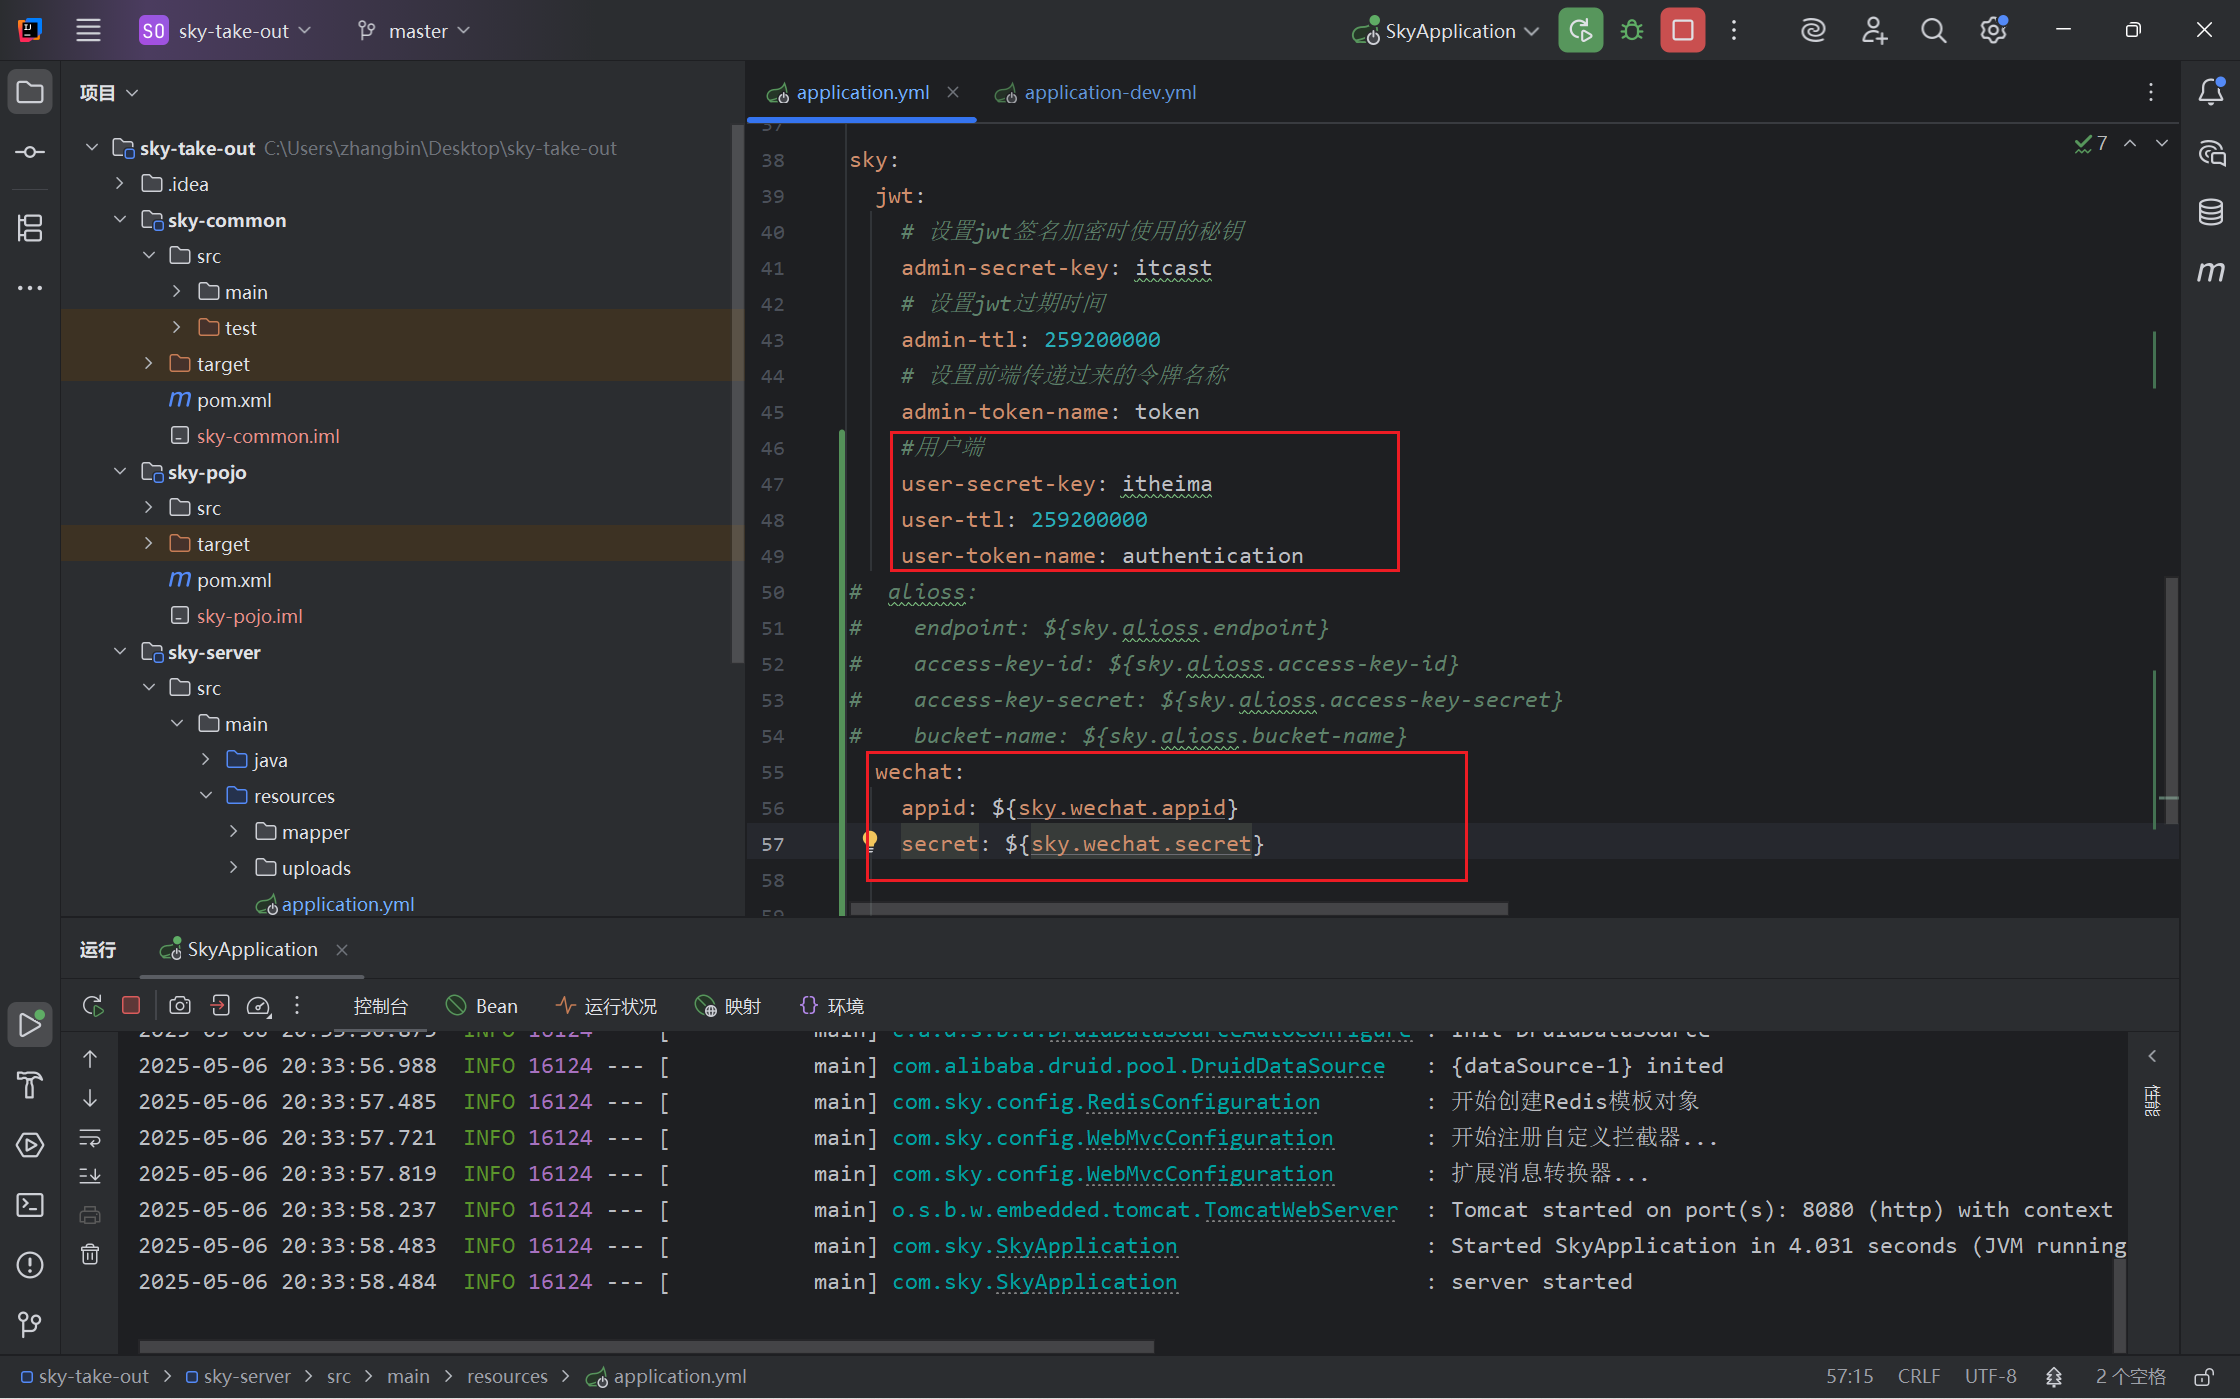
Task: Open the Problems tool window
Action: point(30,1265)
